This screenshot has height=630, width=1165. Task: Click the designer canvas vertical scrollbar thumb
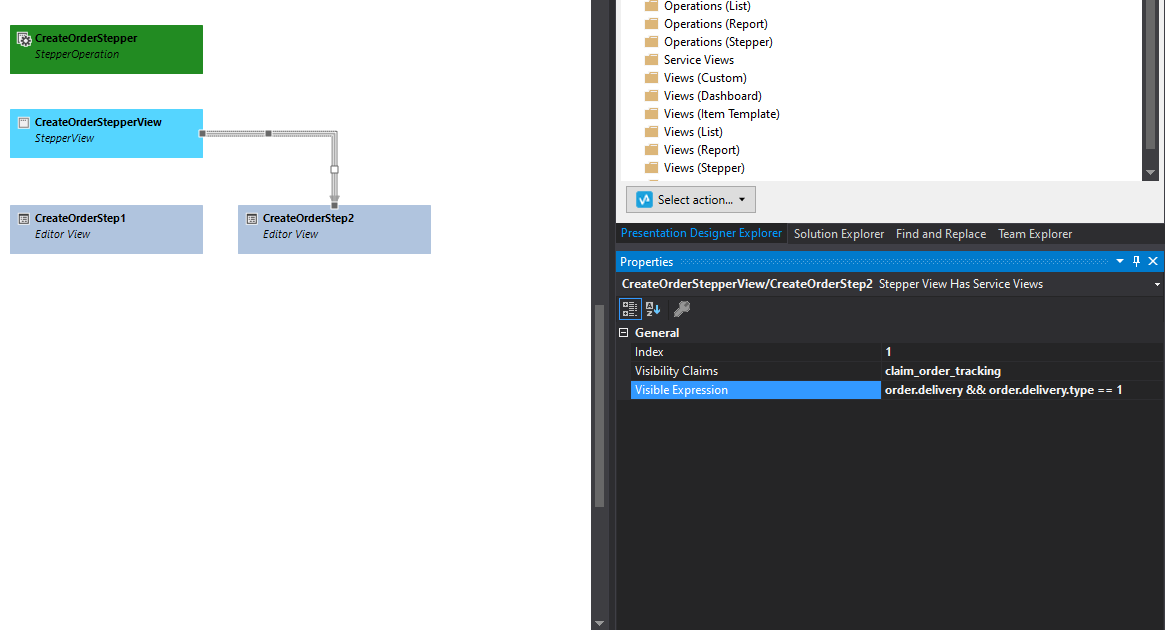click(600, 406)
